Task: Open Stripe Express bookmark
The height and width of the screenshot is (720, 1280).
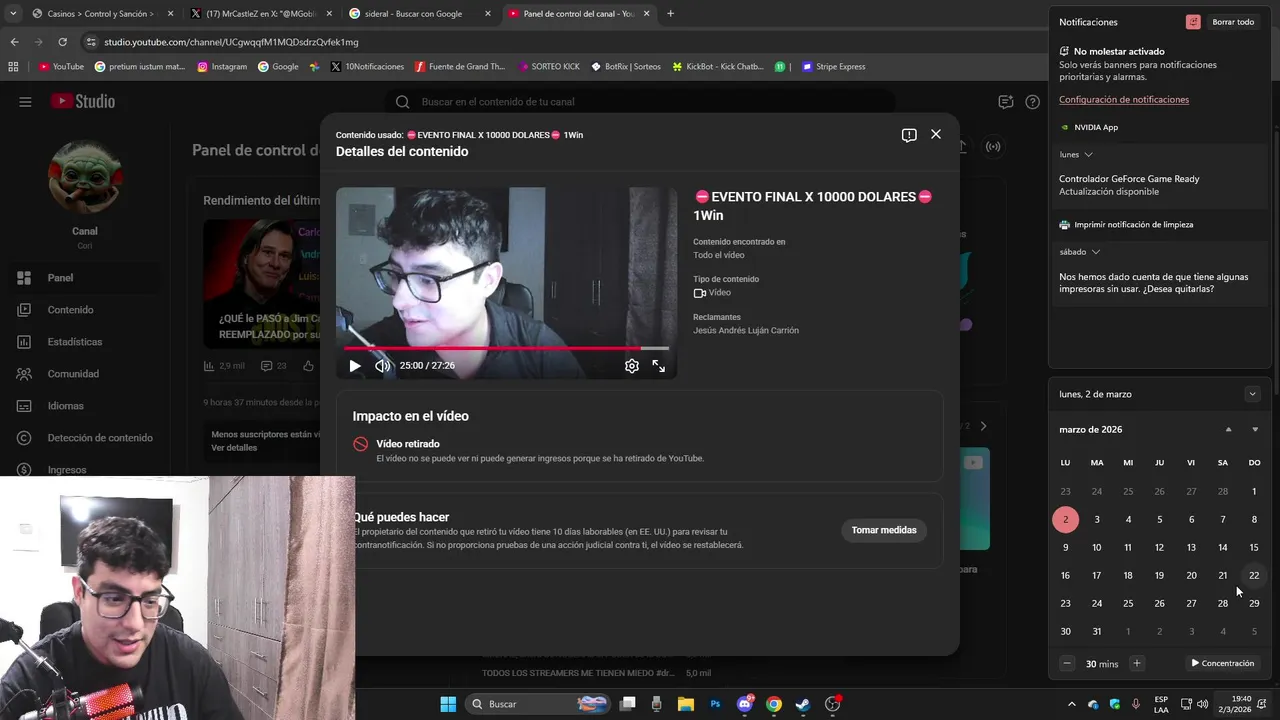Action: click(833, 67)
